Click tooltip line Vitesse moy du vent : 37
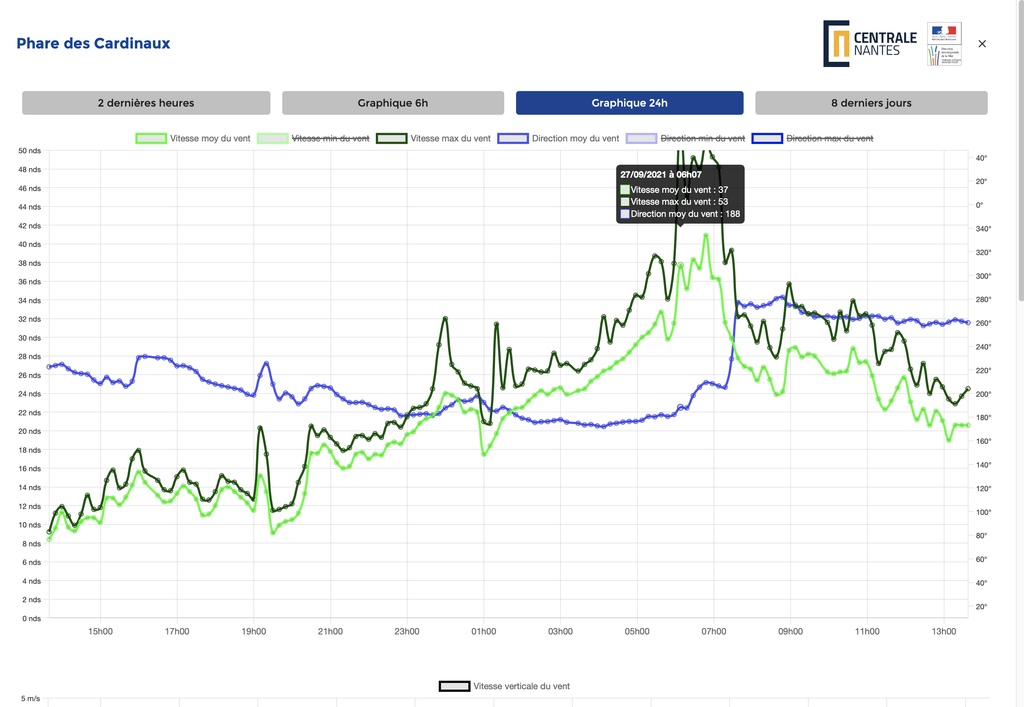Viewport: 1024px width, 707px height. click(679, 190)
